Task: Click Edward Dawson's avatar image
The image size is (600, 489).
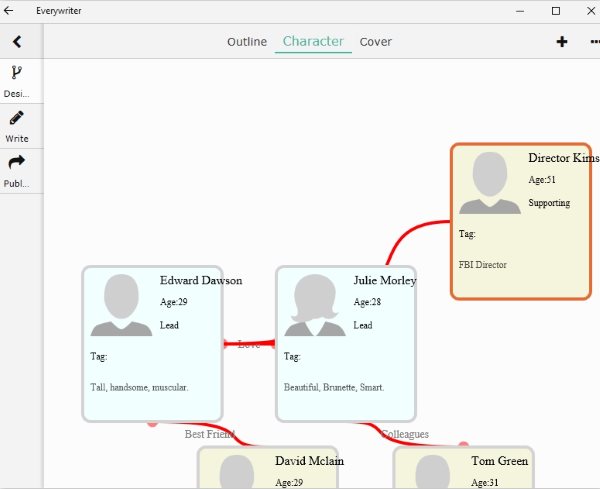Action: [x=122, y=305]
